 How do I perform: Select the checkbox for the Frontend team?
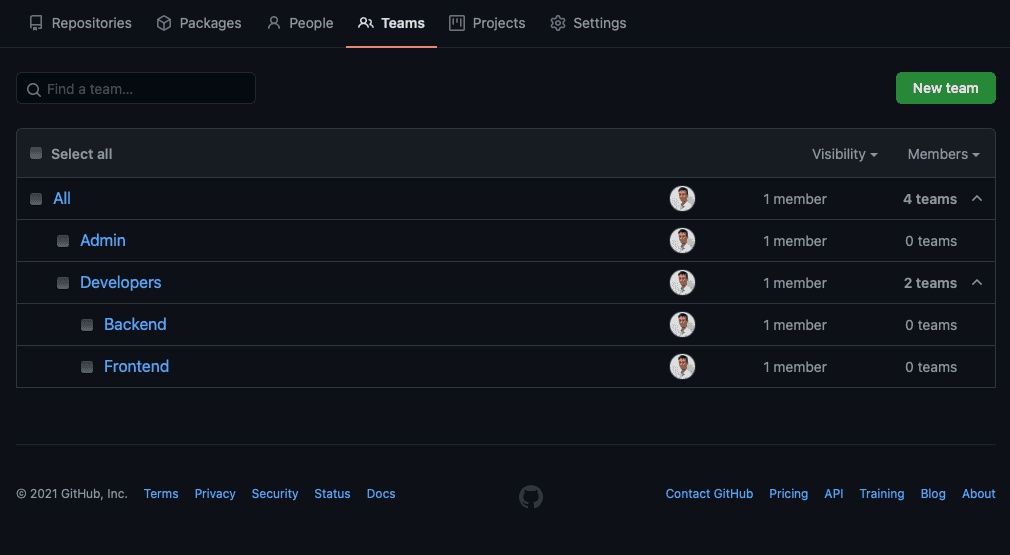coord(87,367)
